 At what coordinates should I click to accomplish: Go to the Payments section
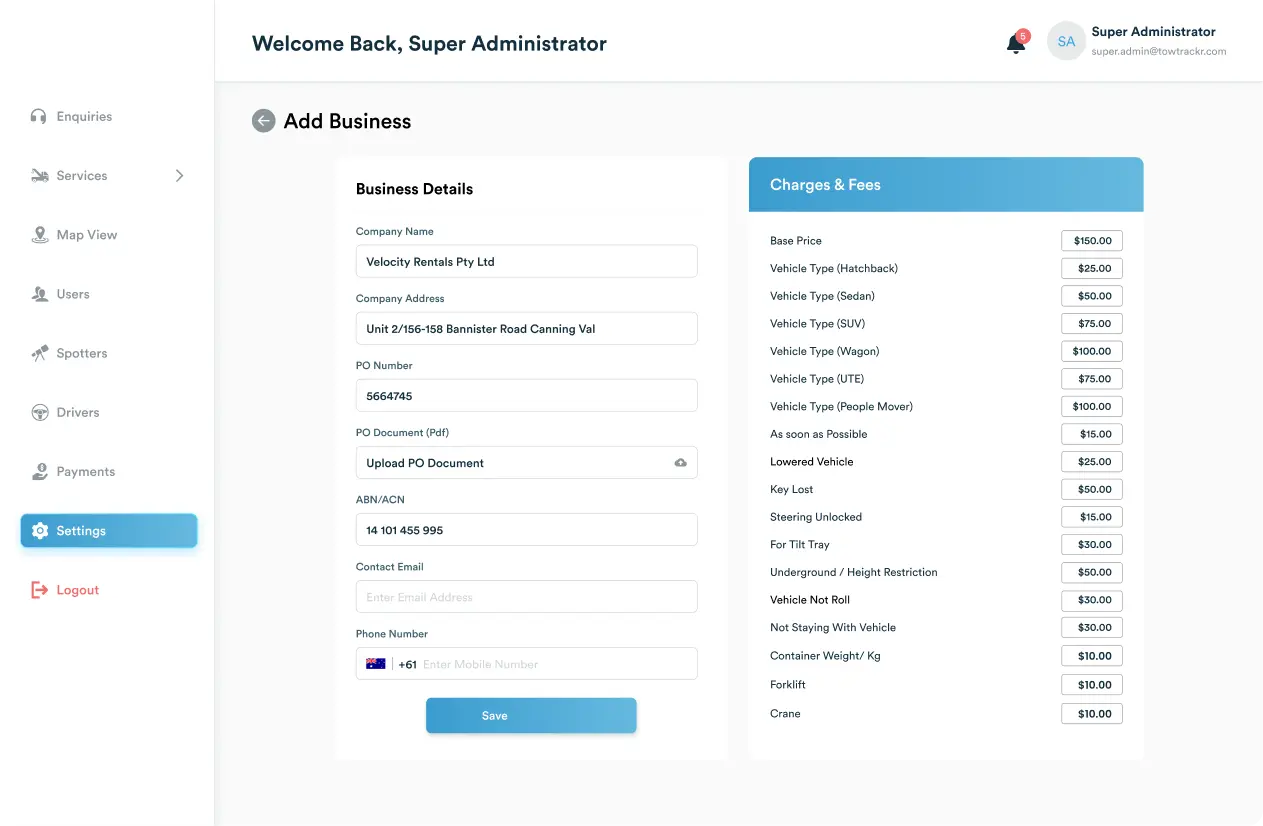point(85,472)
